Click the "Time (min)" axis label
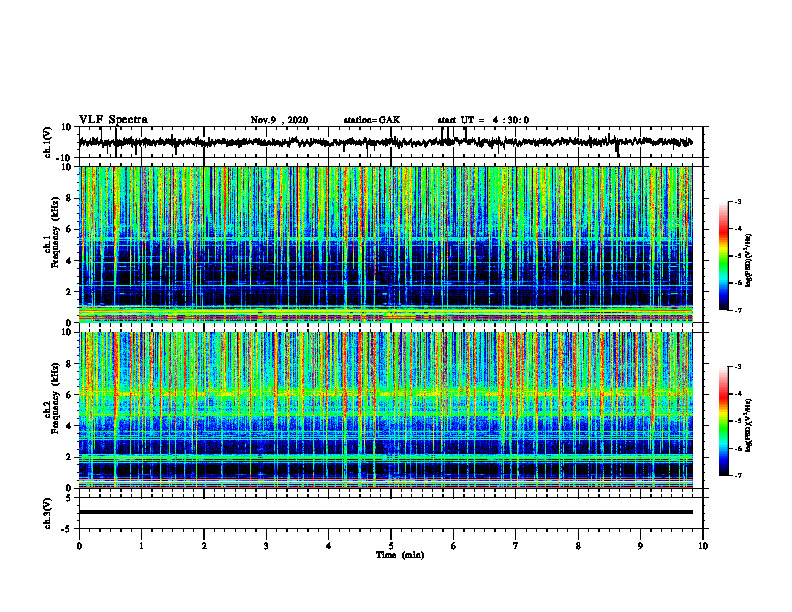Viewport: 792px width, 612px height. (400, 555)
